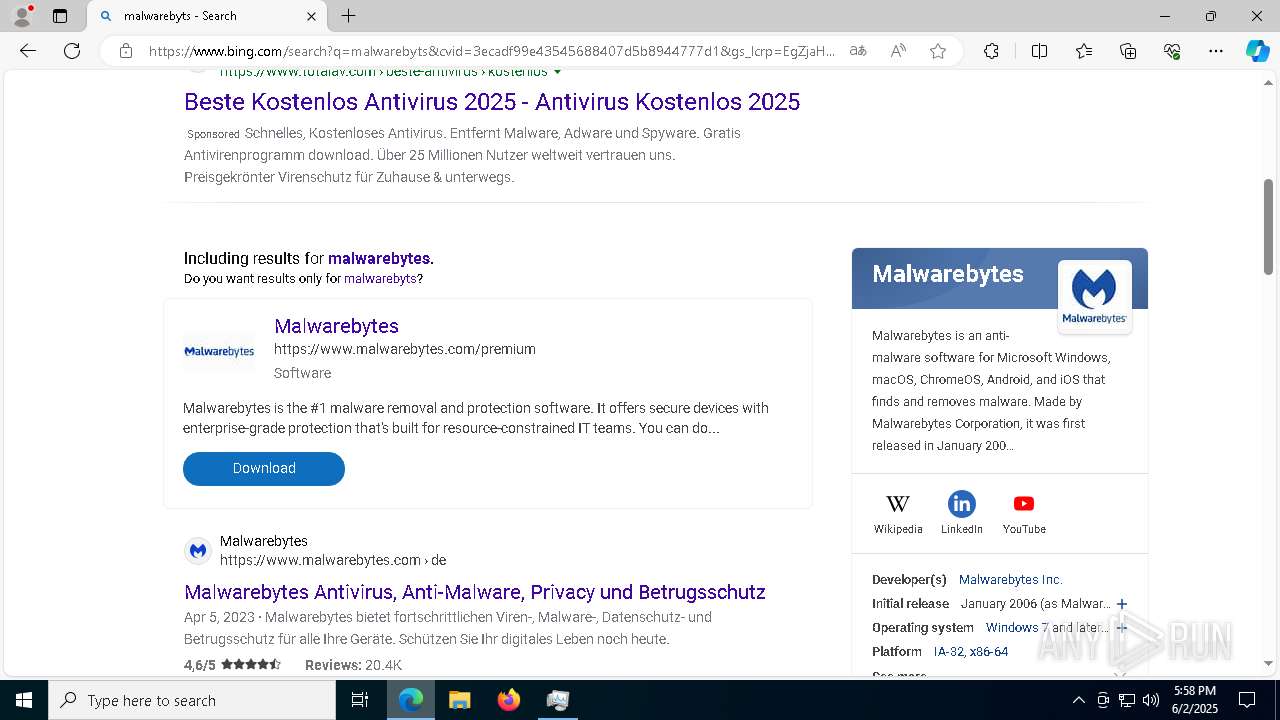Open the browser profile icon
The width and height of the screenshot is (1280, 720).
[x=21, y=16]
